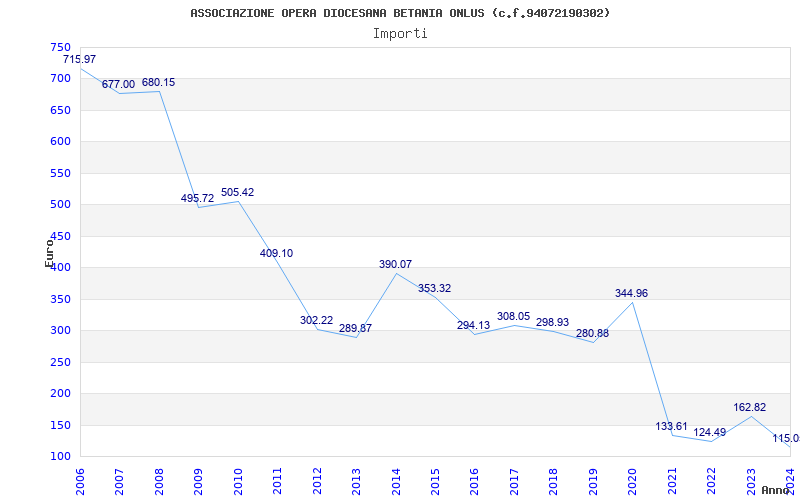
Task: Click the y-axis tick 400
Action: point(60,268)
